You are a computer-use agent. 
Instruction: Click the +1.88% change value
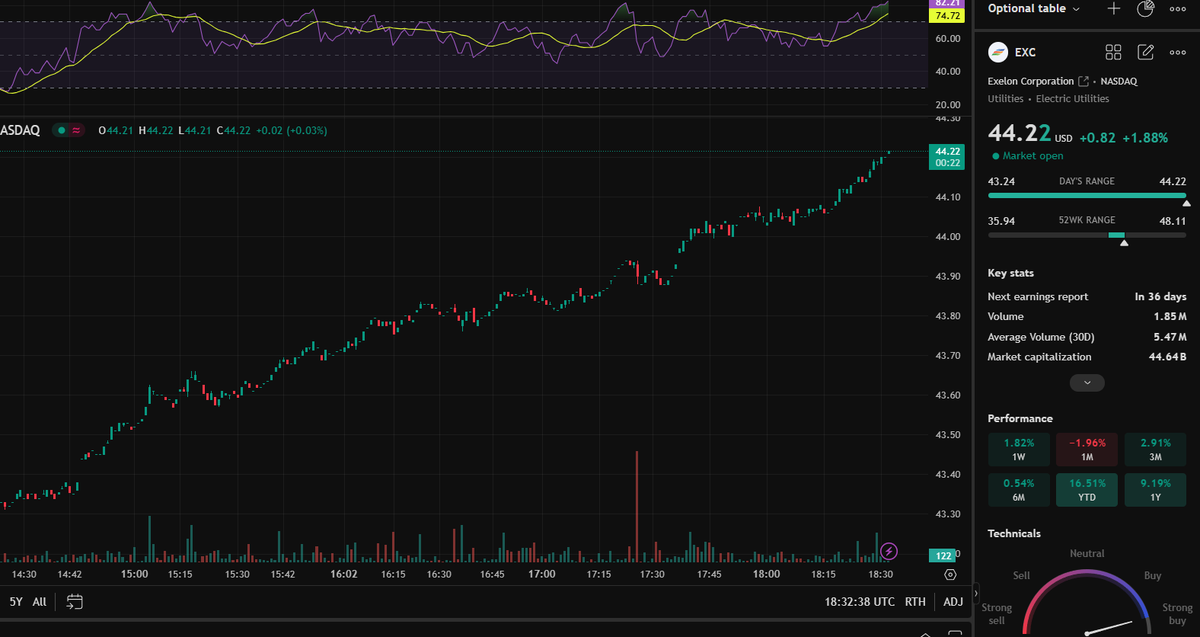(x=1145, y=138)
